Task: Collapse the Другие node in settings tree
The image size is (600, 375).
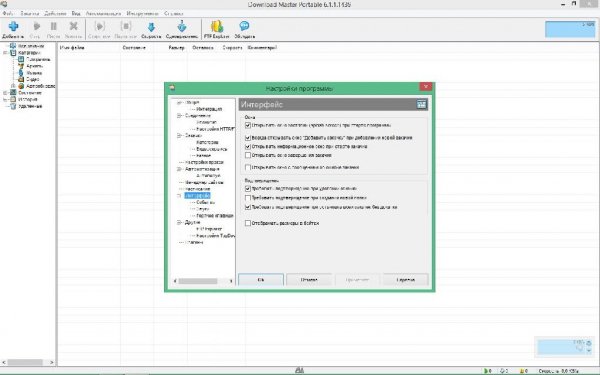Action: click(x=179, y=222)
